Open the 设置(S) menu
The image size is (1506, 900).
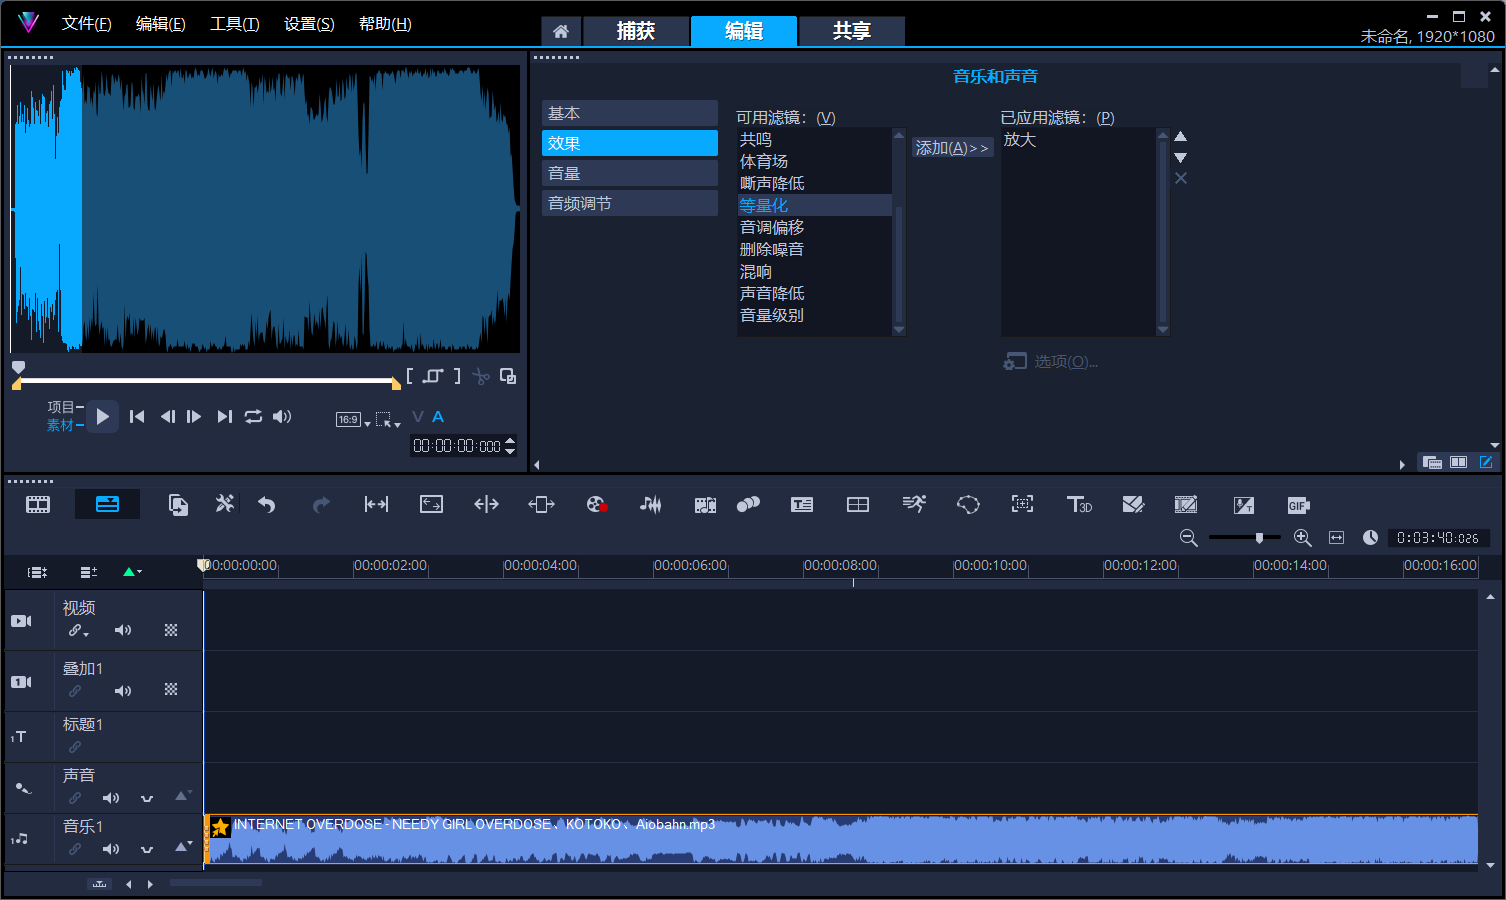pyautogui.click(x=309, y=23)
